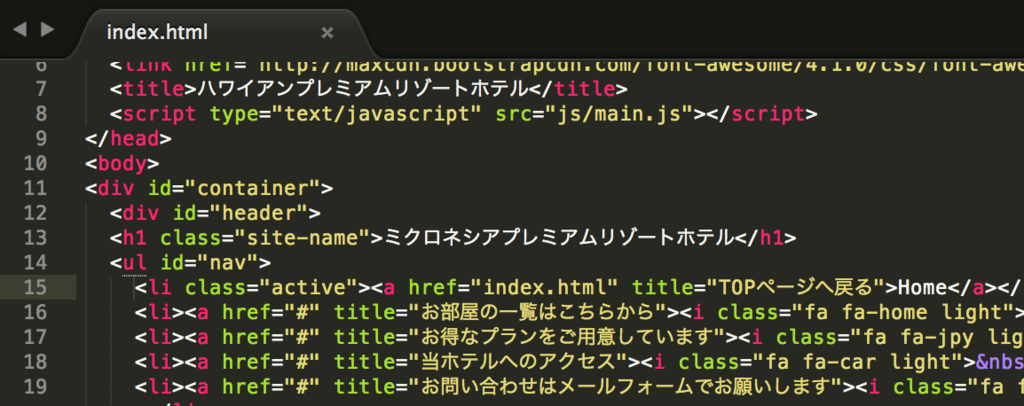Image resolution: width=1024 pixels, height=406 pixels.
Task: Click line number 15 in gutter
Action: tap(35, 287)
